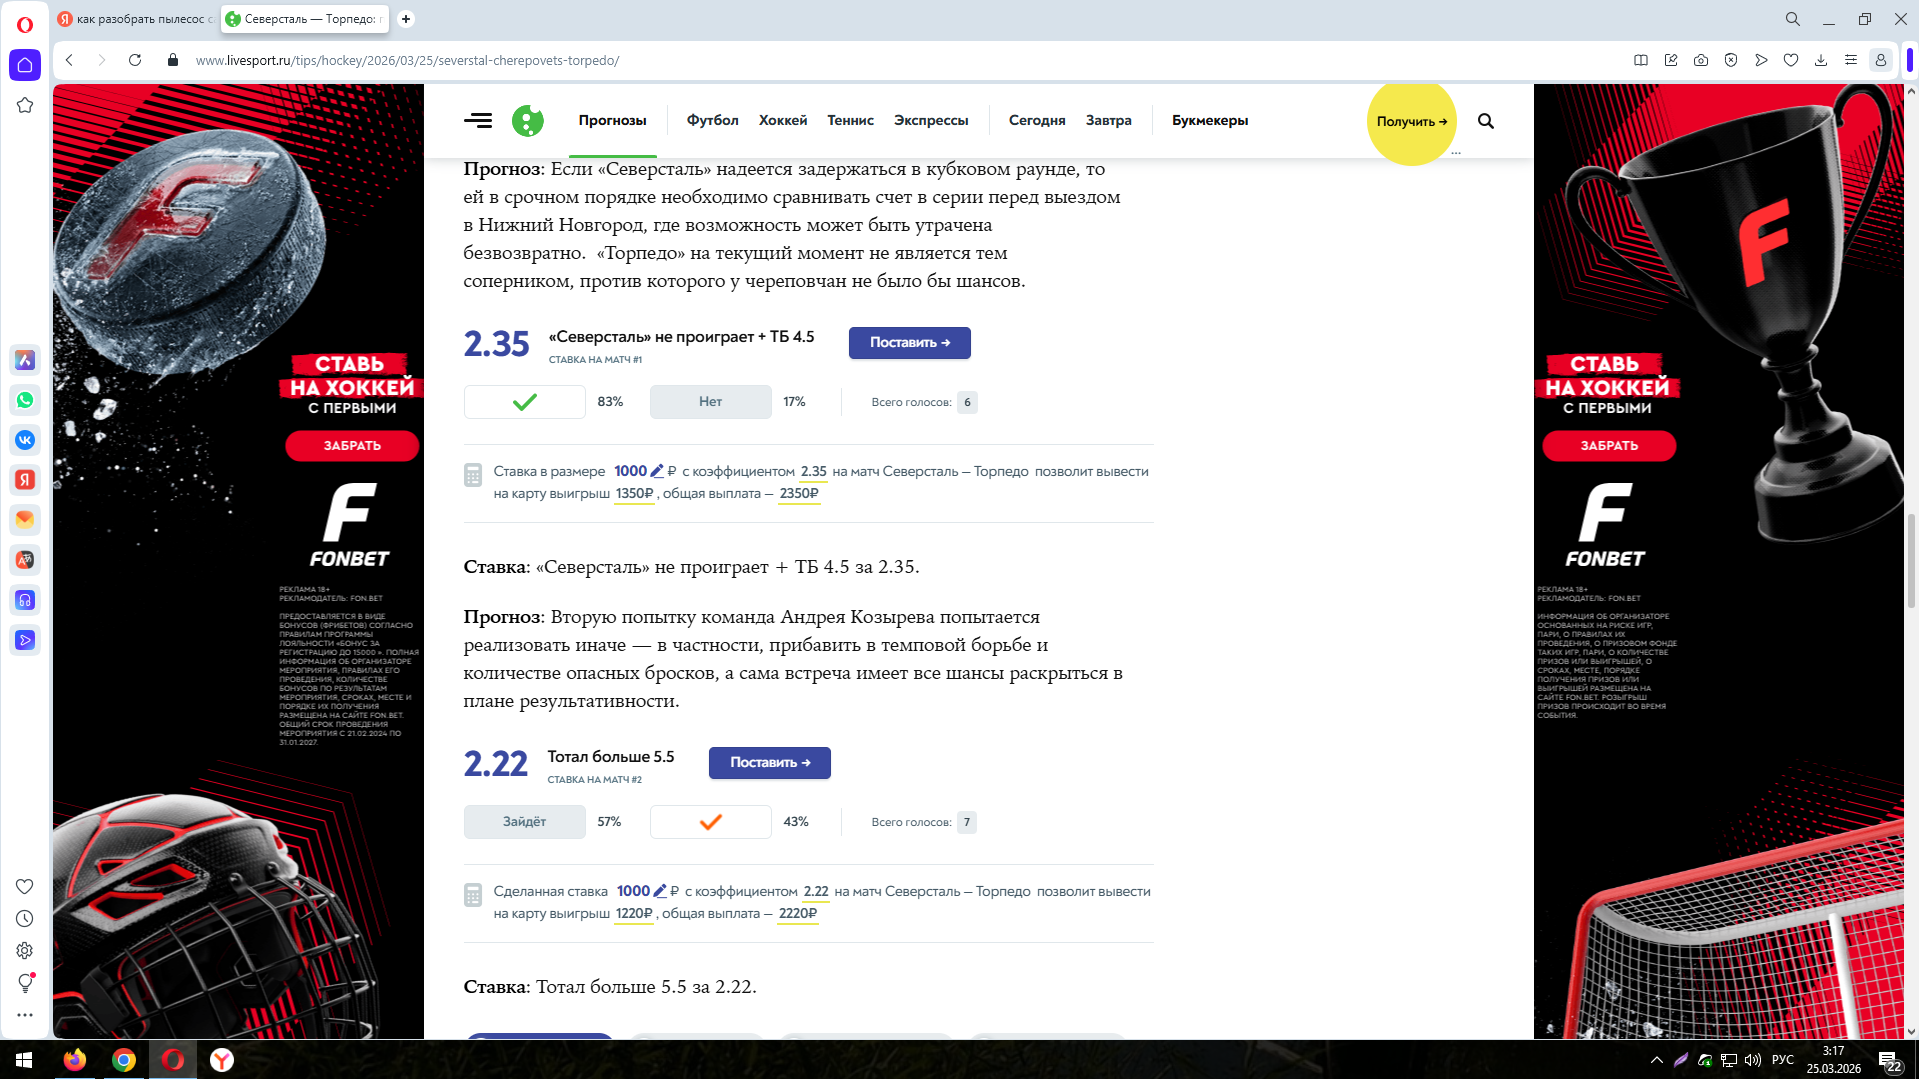Image resolution: width=1919 pixels, height=1079 pixels.
Task: Launch Aria AI from the sidebar
Action: coord(25,360)
